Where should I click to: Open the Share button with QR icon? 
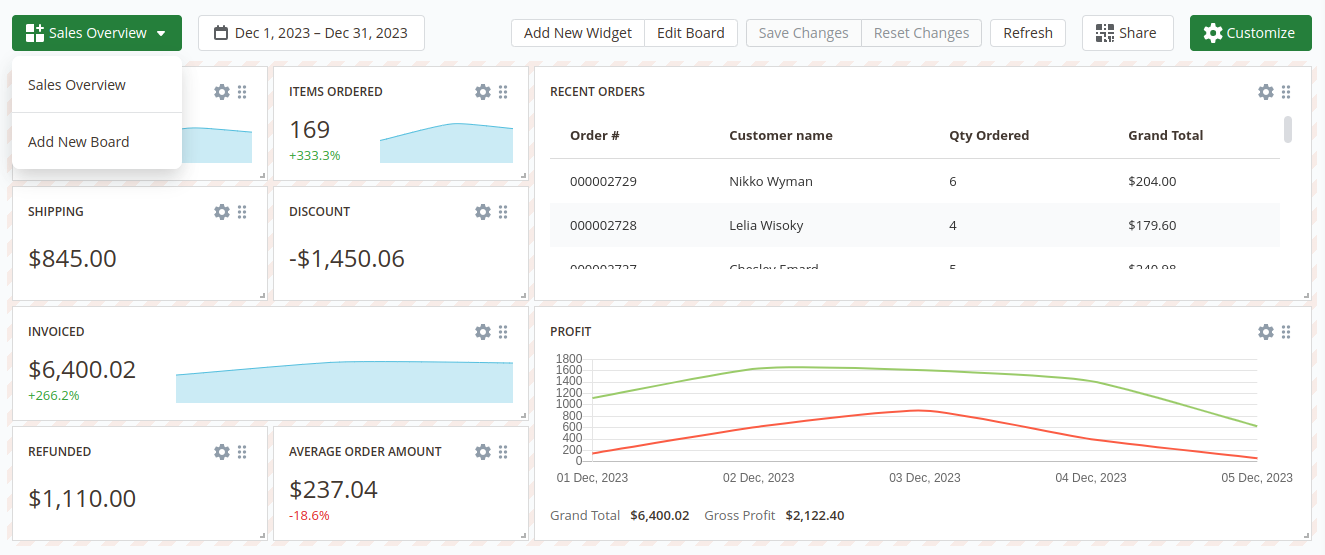[1126, 33]
